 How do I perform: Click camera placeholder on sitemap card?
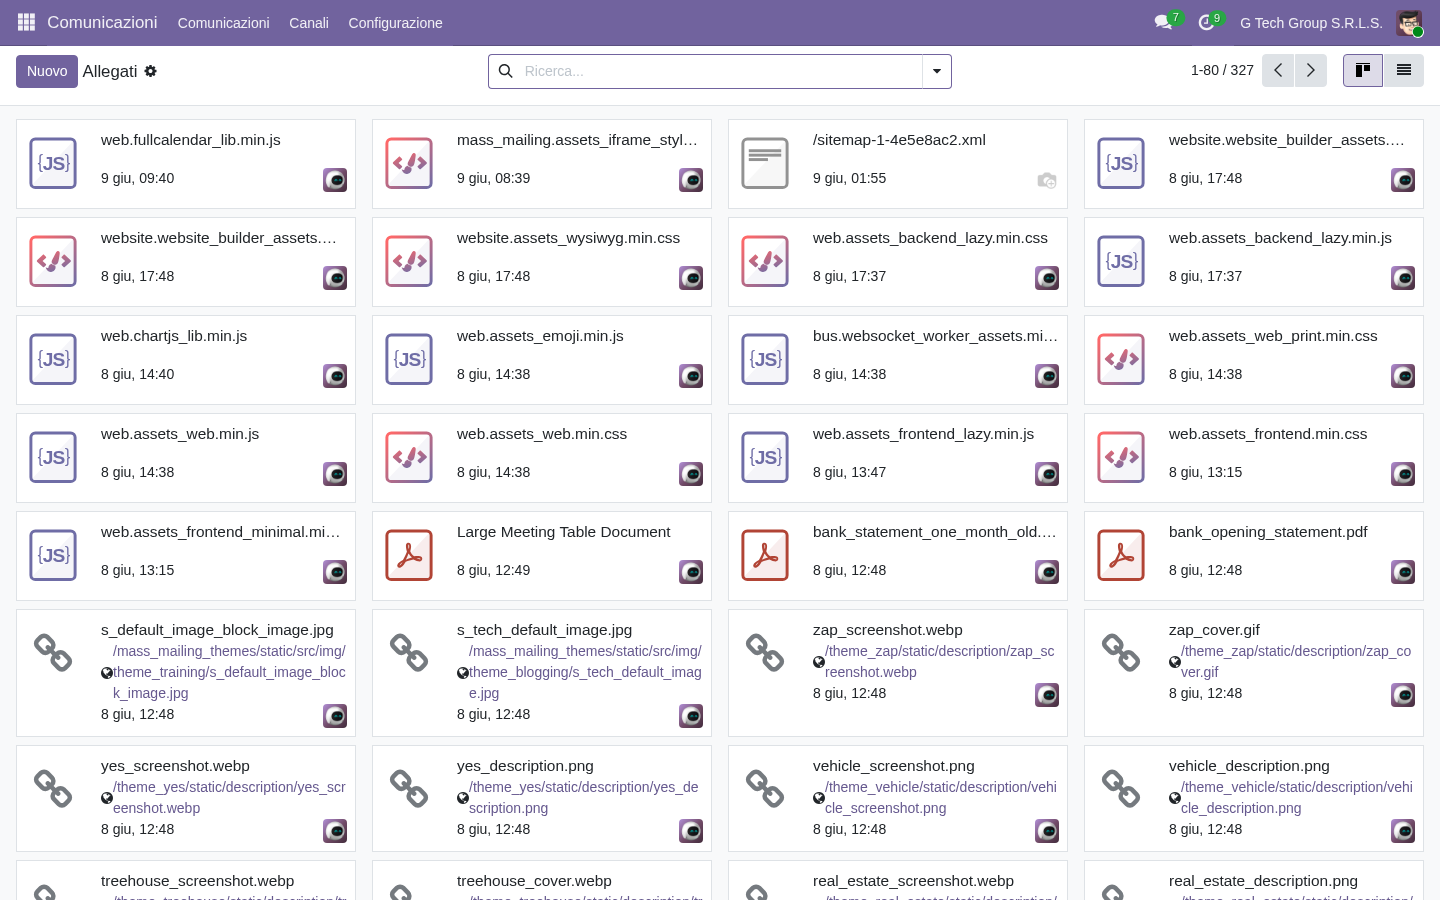point(1047,180)
